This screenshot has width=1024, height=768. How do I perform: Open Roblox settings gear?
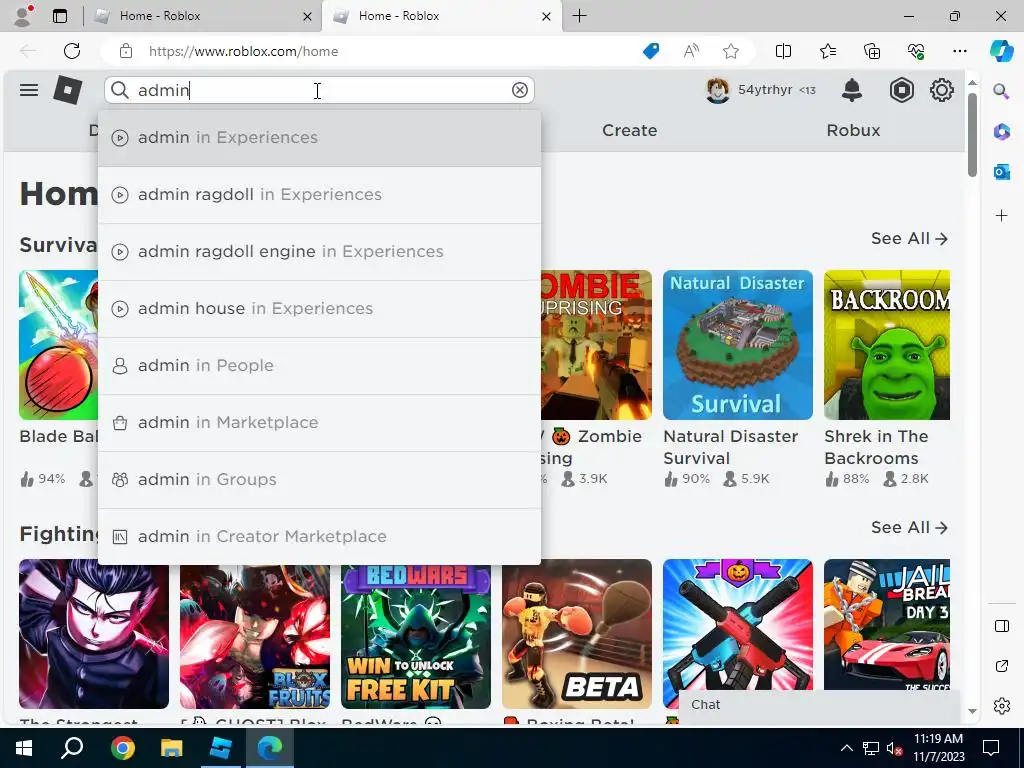click(942, 90)
